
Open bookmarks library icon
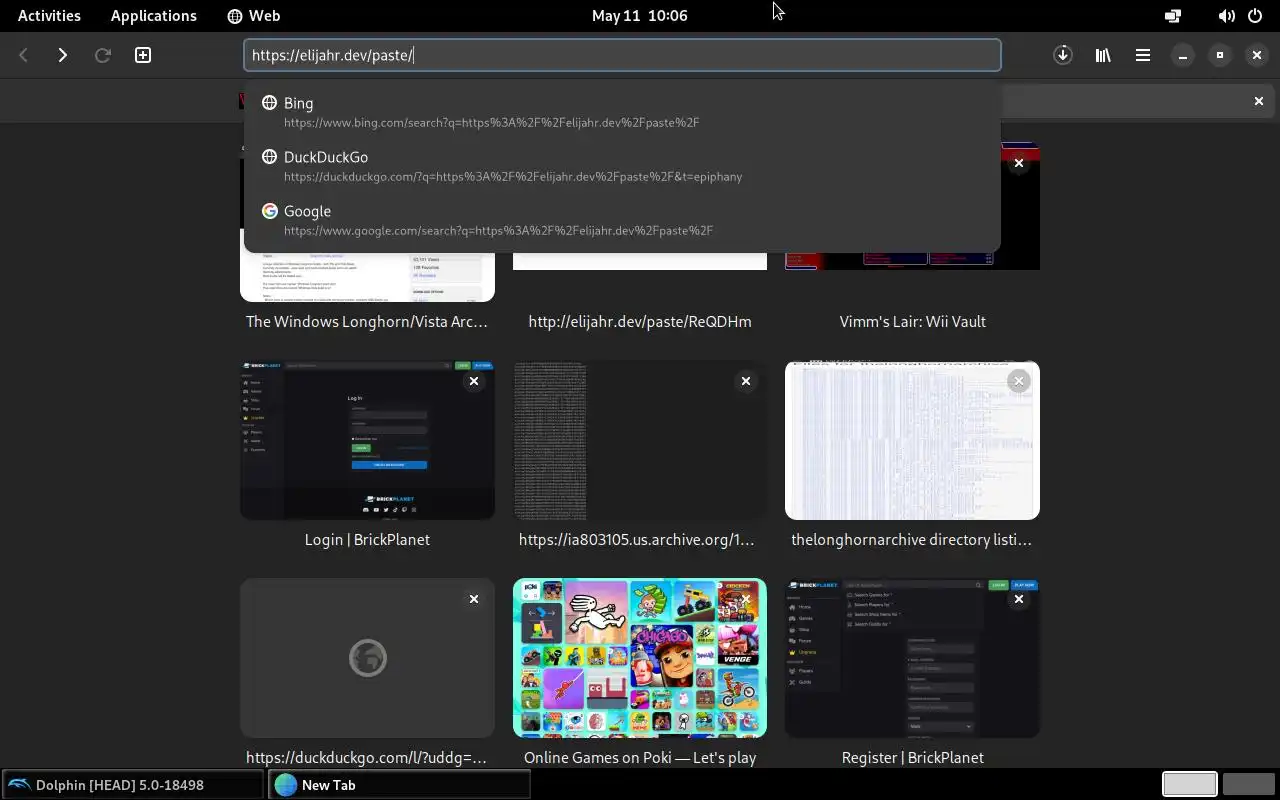pos(1103,55)
